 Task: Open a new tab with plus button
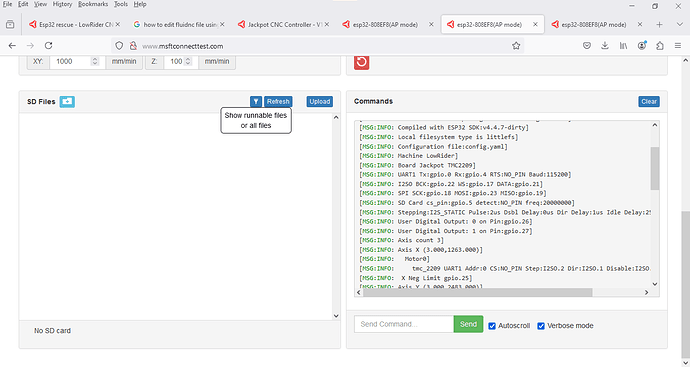pos(659,25)
